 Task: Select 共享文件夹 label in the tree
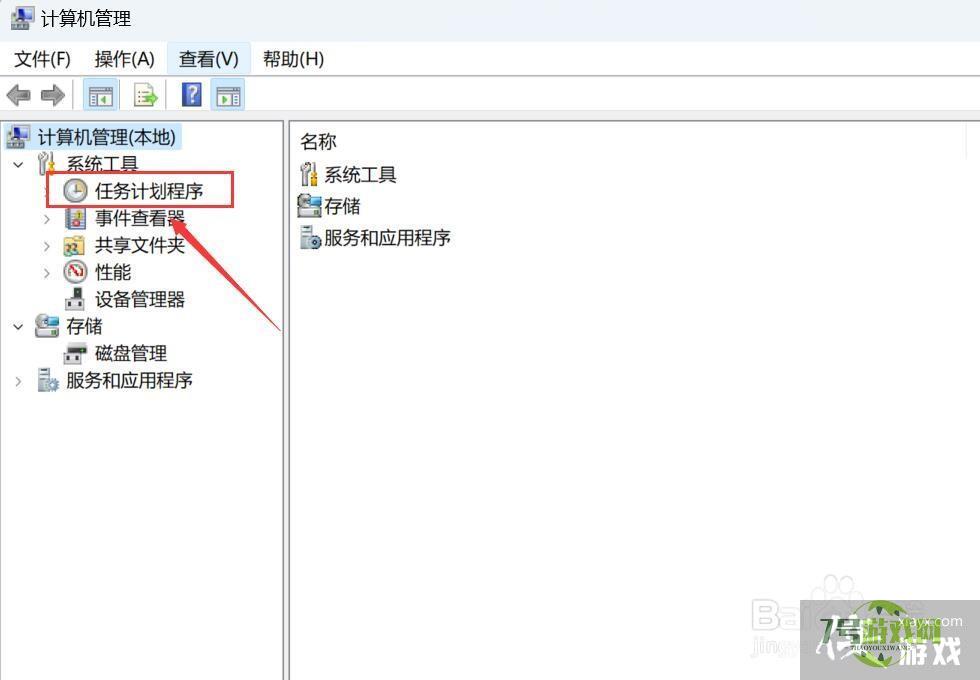coord(140,246)
